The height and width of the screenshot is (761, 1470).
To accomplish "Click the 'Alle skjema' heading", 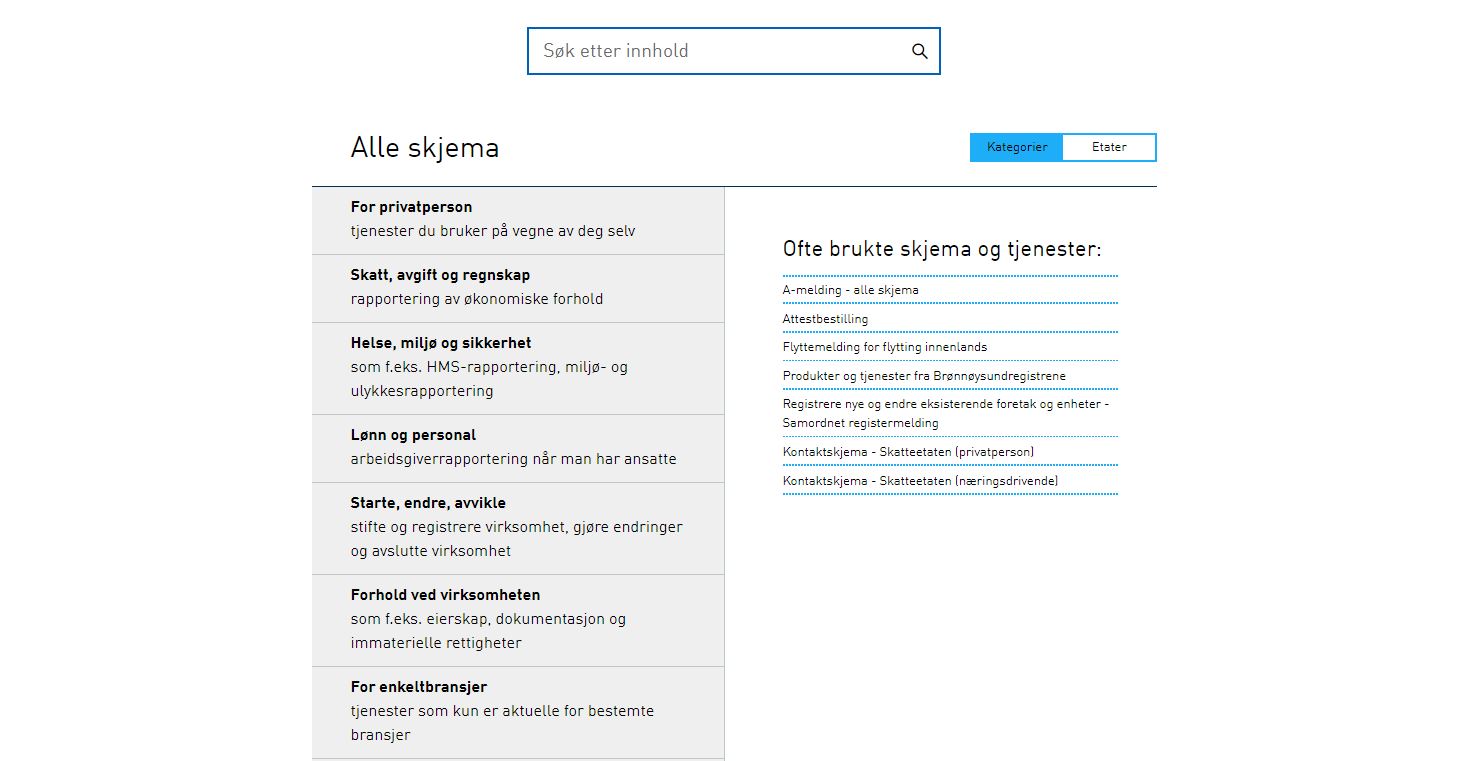I will pyautogui.click(x=424, y=148).
